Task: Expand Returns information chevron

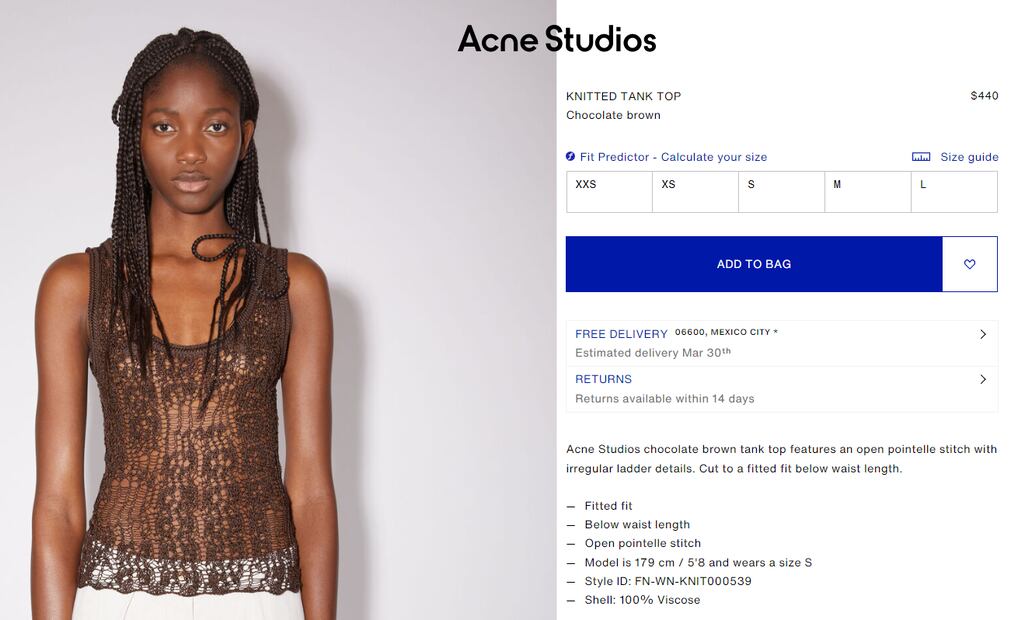Action: (983, 379)
